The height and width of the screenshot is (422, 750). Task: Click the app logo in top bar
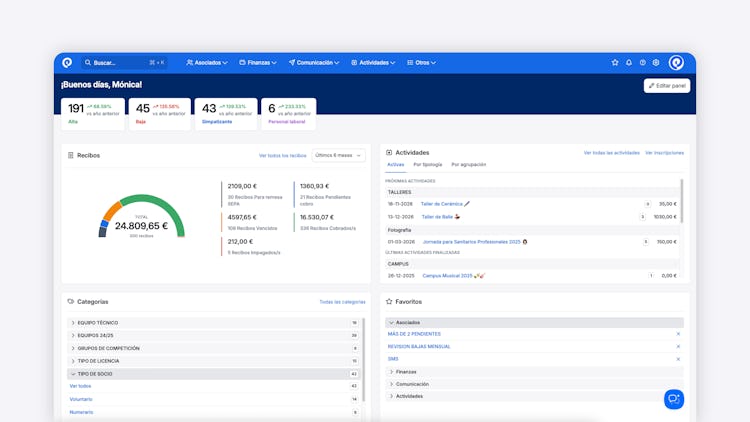(x=67, y=63)
